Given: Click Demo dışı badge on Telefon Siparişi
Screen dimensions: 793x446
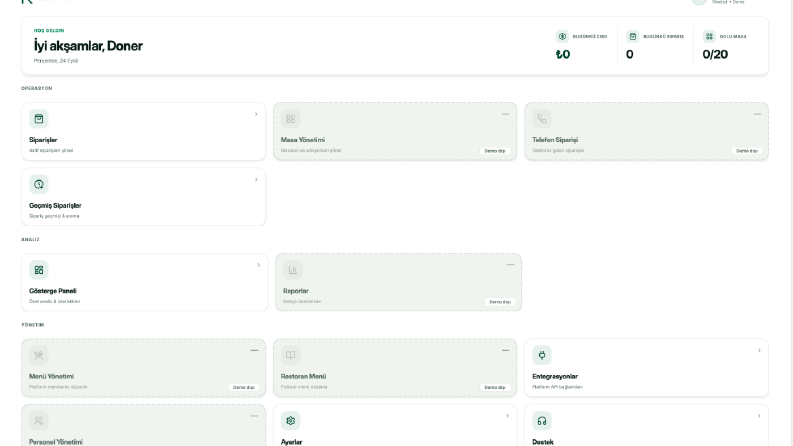Looking at the screenshot, I should click(x=746, y=151).
